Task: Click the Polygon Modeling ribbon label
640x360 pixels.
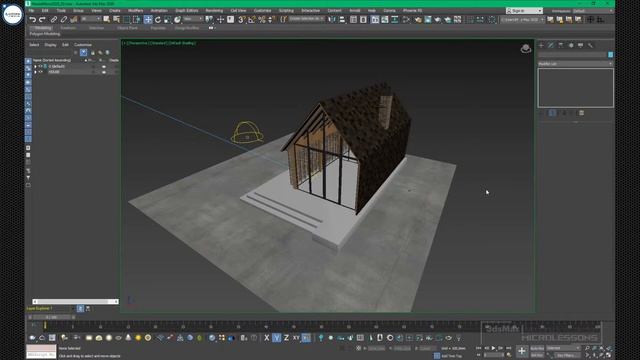Action: click(x=45, y=34)
